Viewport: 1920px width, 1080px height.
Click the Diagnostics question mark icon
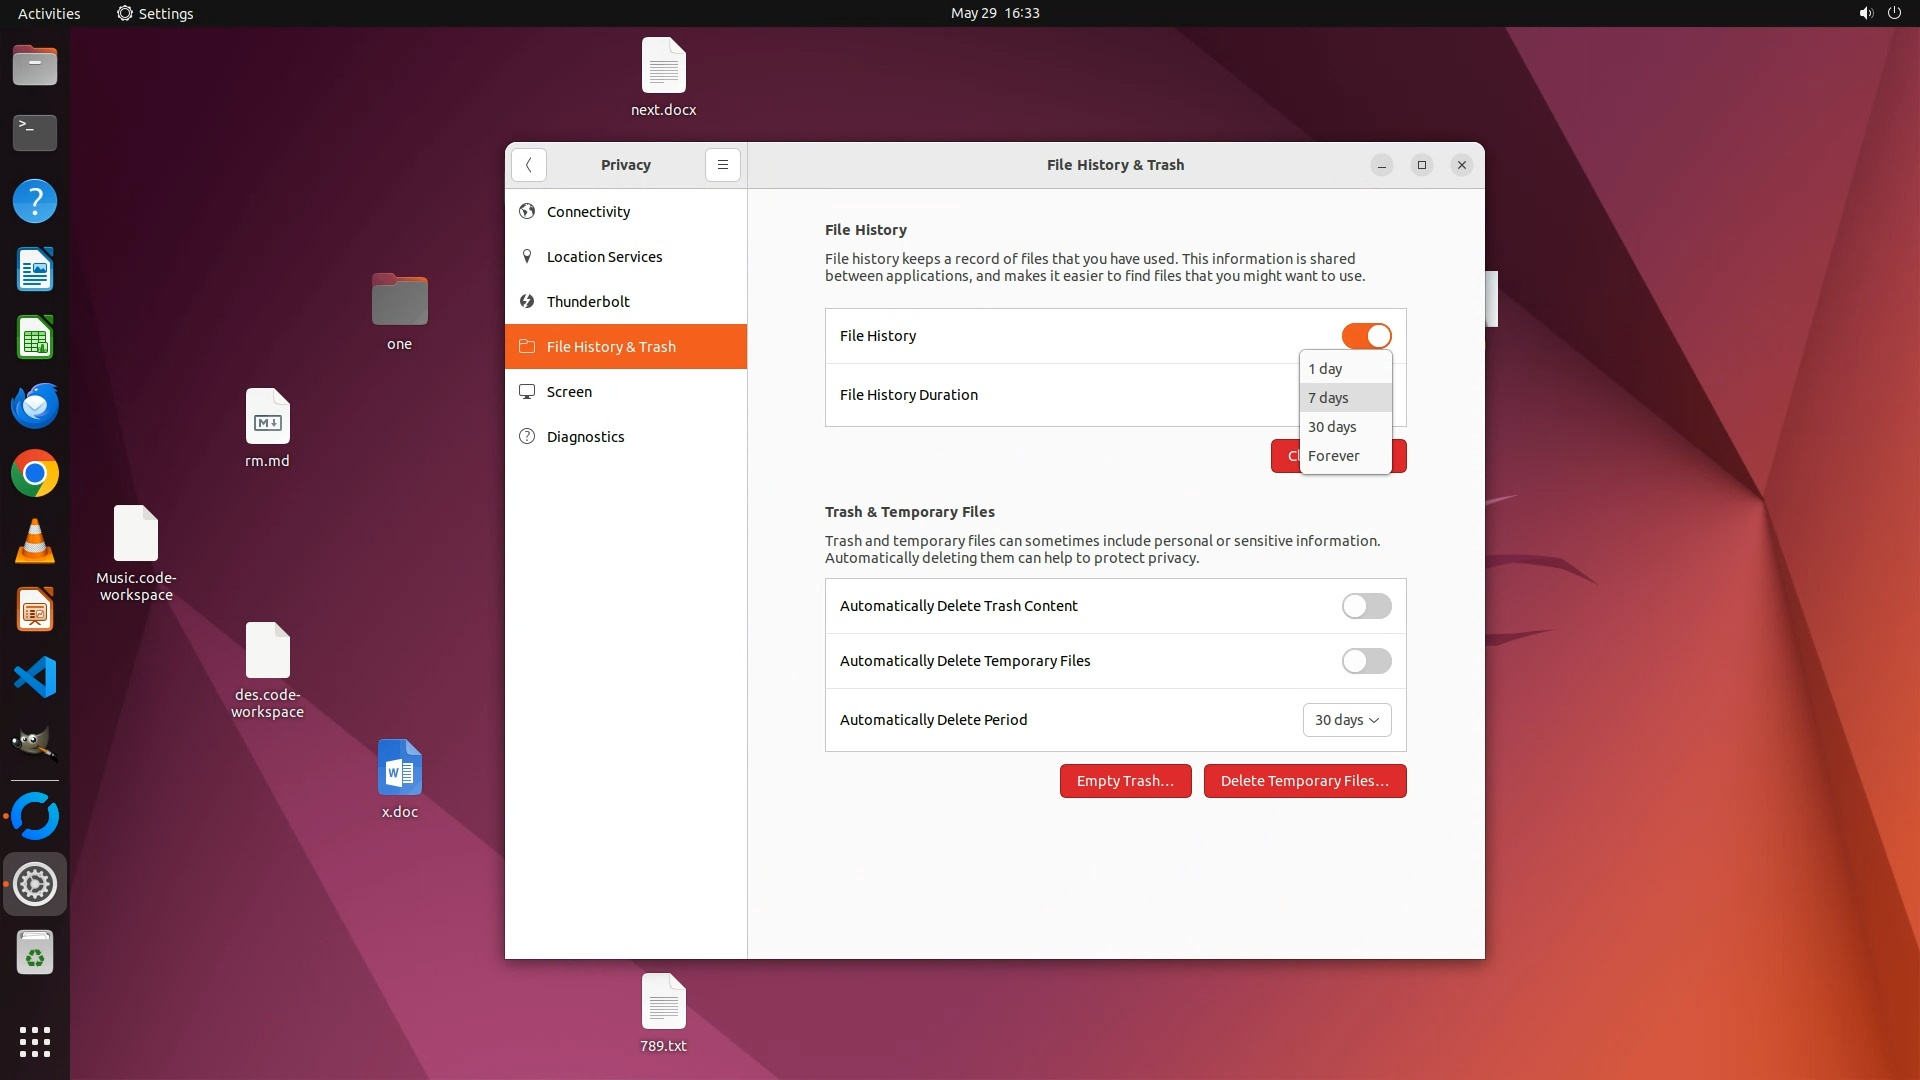[x=527, y=437]
